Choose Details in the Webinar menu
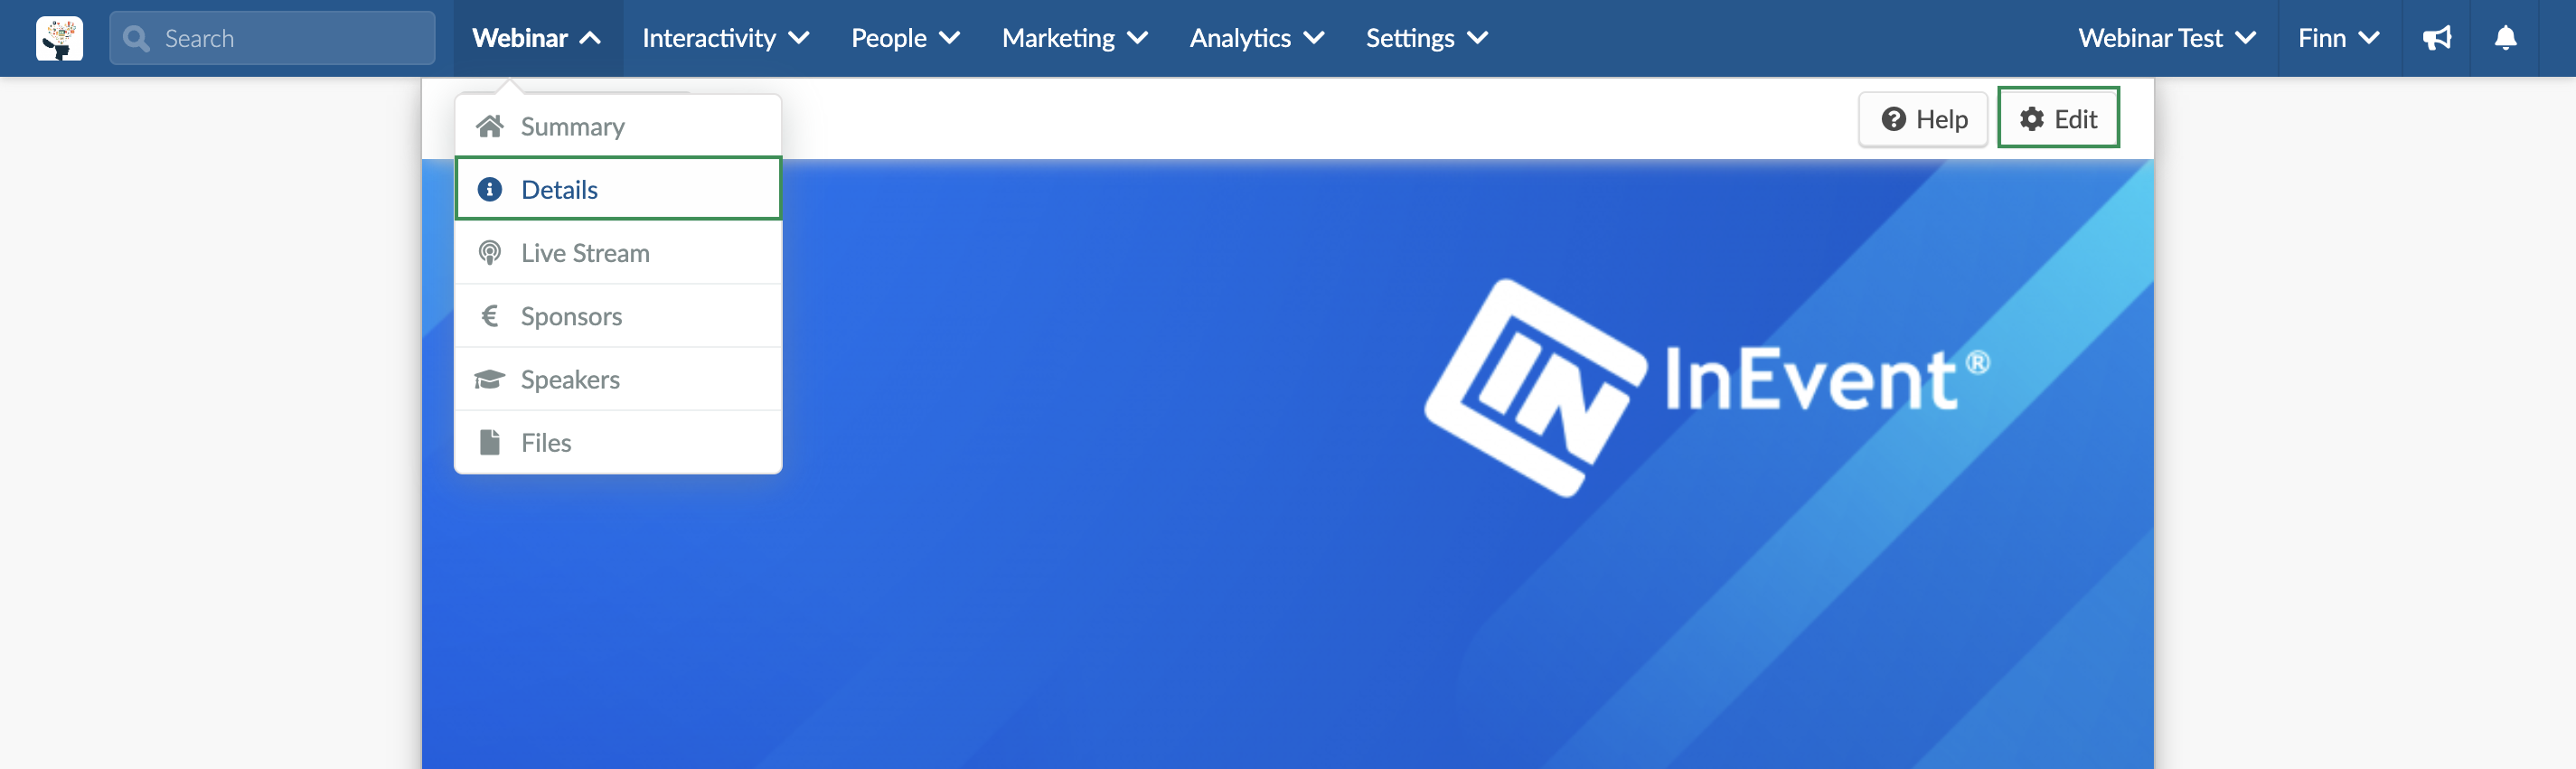 click(x=618, y=189)
